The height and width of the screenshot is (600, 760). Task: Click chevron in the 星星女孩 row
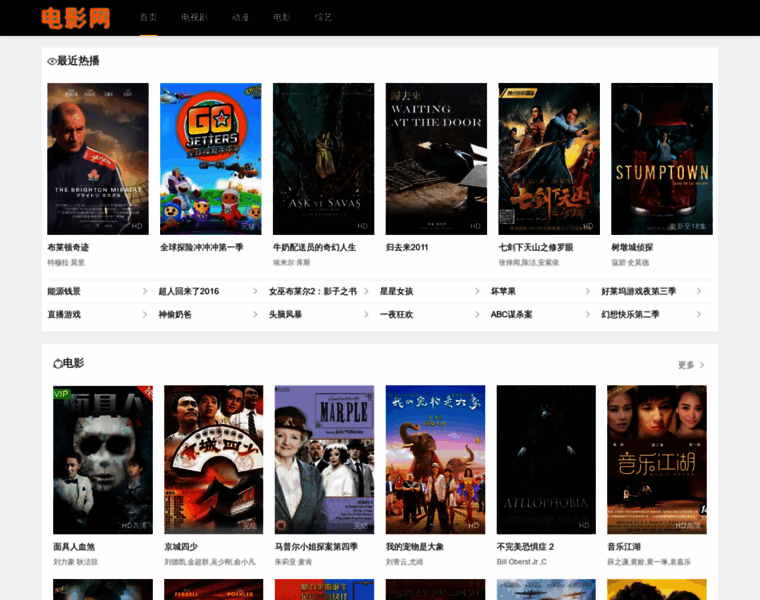pyautogui.click(x=477, y=291)
